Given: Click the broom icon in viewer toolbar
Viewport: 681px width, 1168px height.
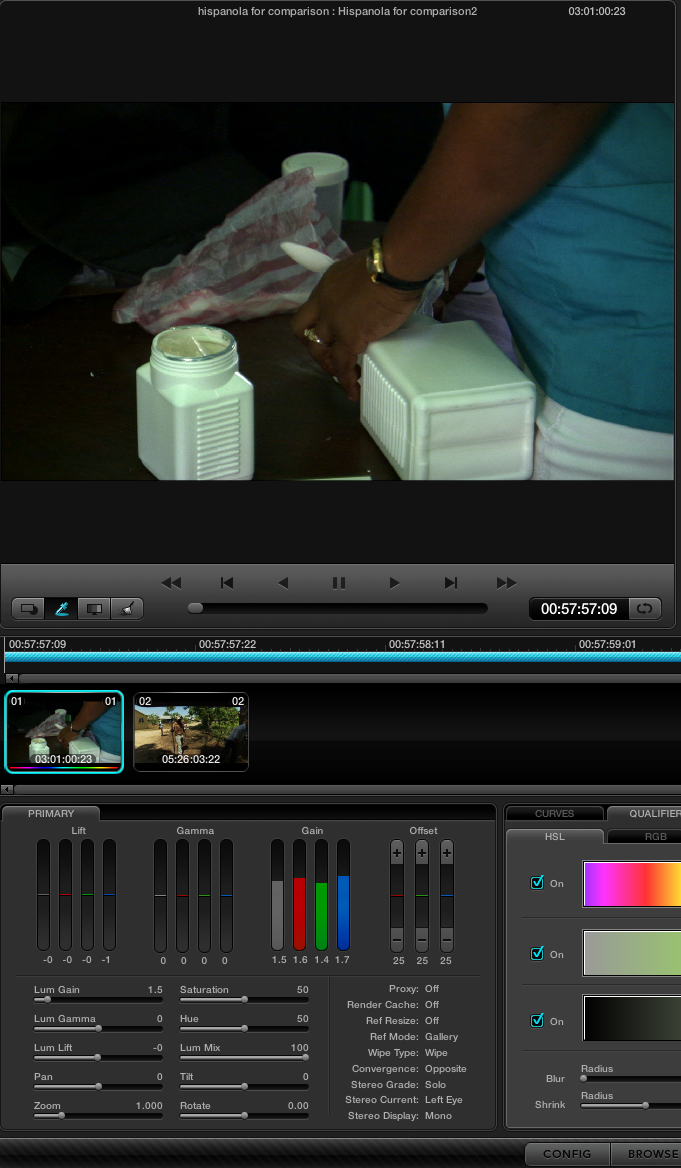Looking at the screenshot, I should tap(127, 608).
